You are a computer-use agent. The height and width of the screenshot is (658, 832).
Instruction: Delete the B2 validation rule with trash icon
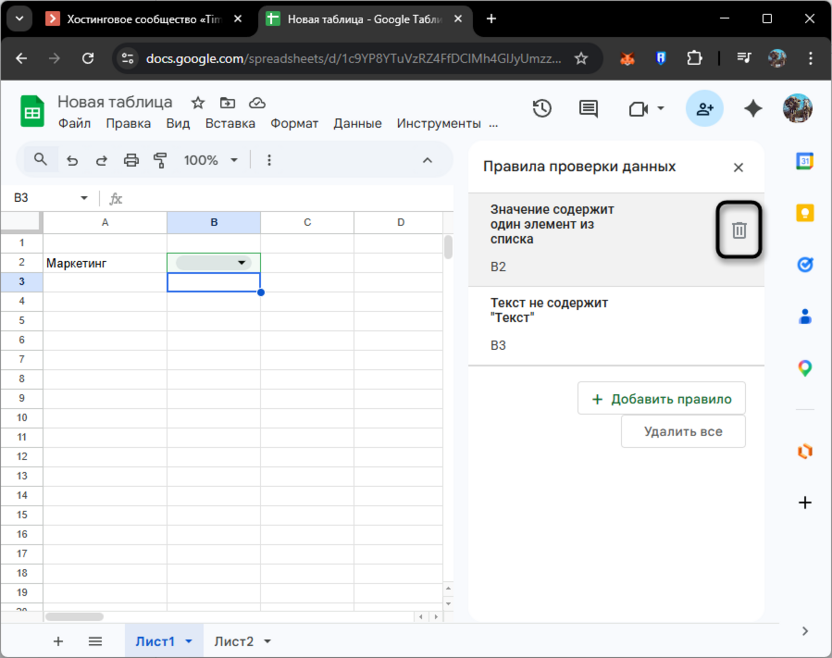739,231
